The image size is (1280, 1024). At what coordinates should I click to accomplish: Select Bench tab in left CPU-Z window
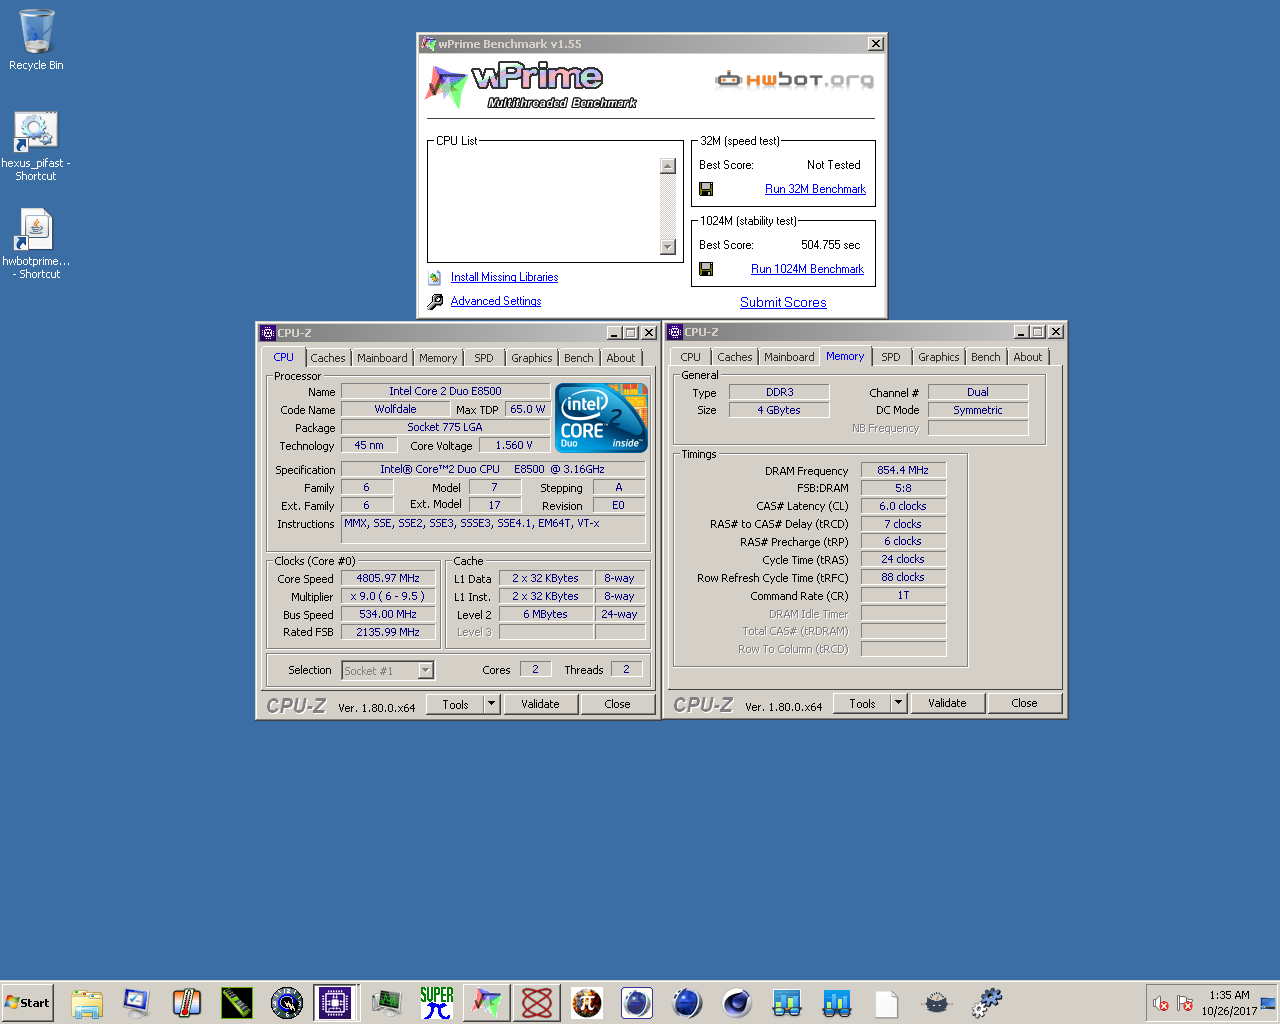(578, 358)
